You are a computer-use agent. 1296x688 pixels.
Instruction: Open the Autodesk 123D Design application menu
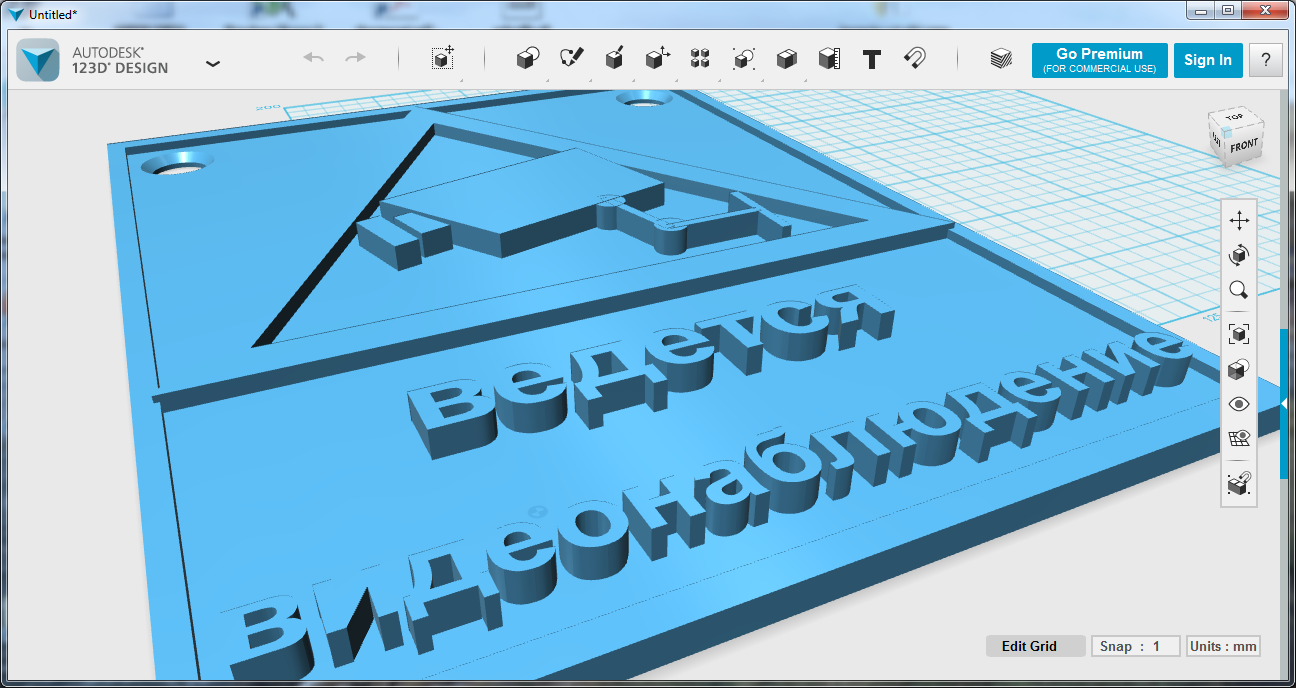pyautogui.click(x=213, y=63)
